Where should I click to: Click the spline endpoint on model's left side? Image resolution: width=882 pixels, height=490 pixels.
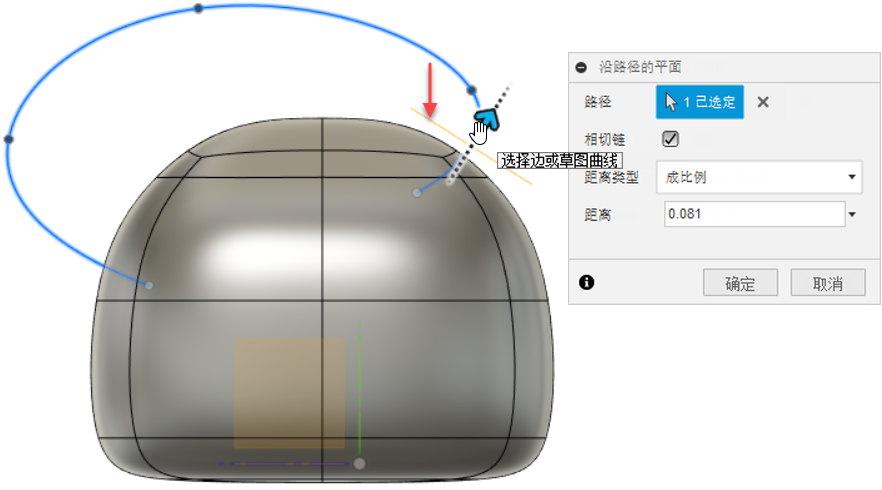(x=149, y=285)
